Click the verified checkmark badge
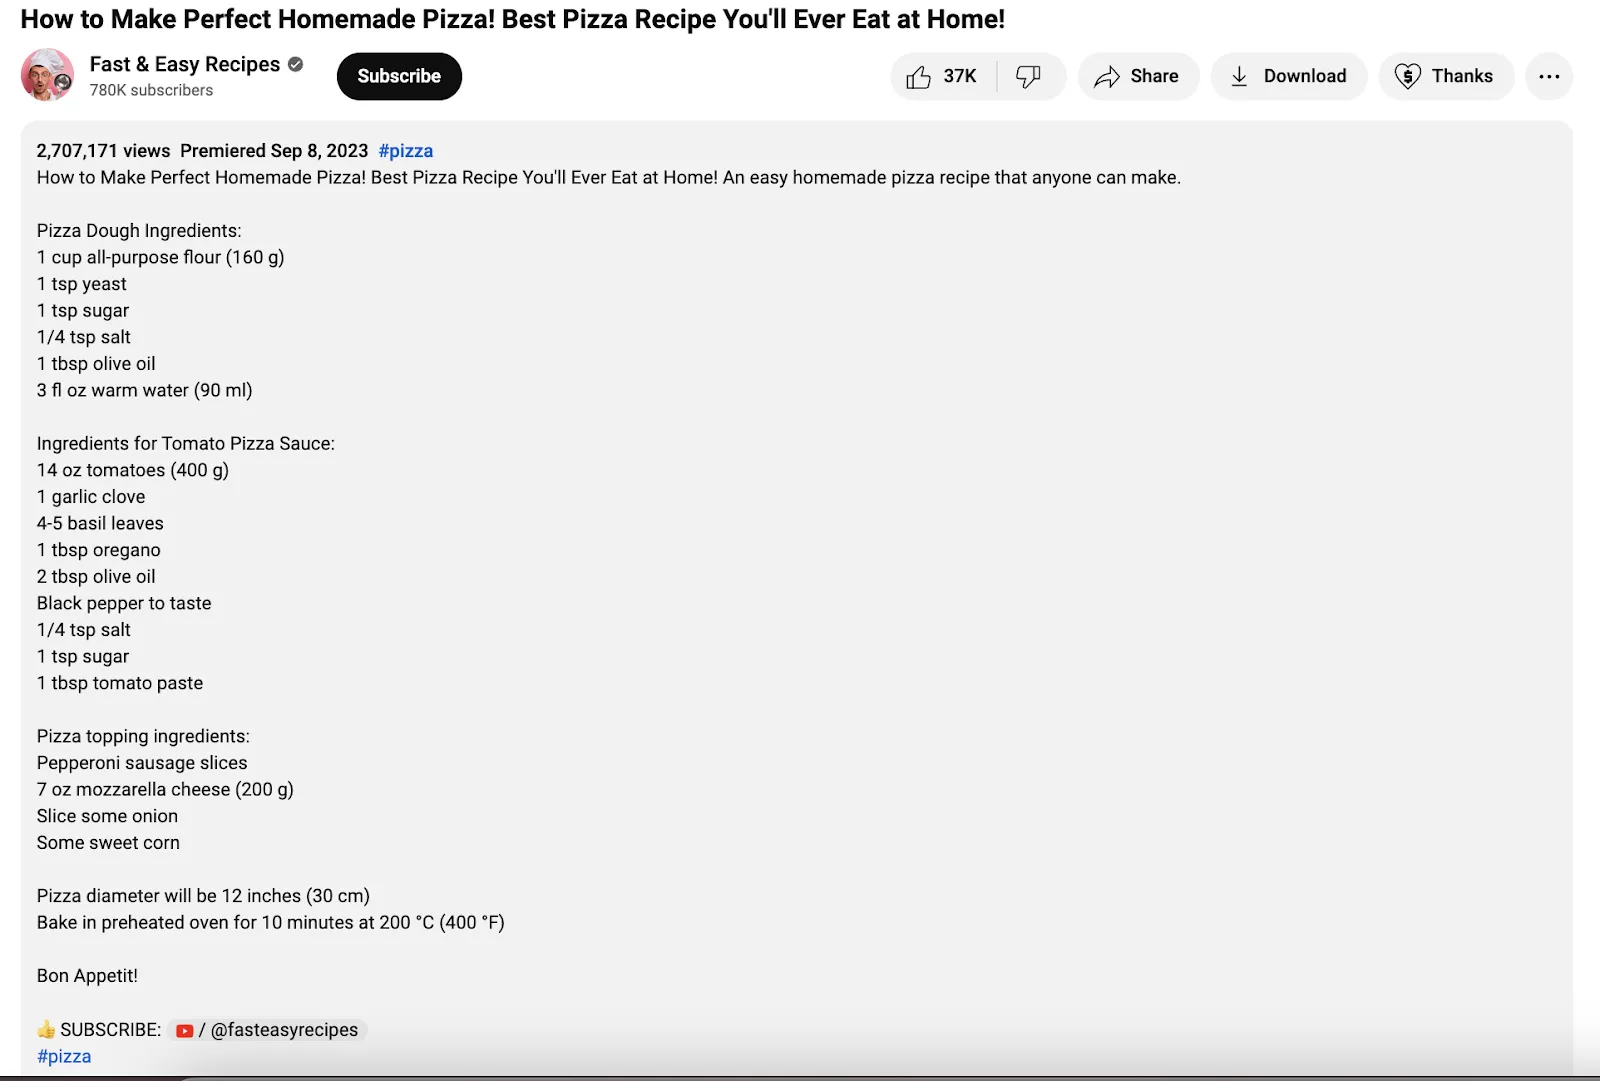The image size is (1600, 1081). (295, 64)
